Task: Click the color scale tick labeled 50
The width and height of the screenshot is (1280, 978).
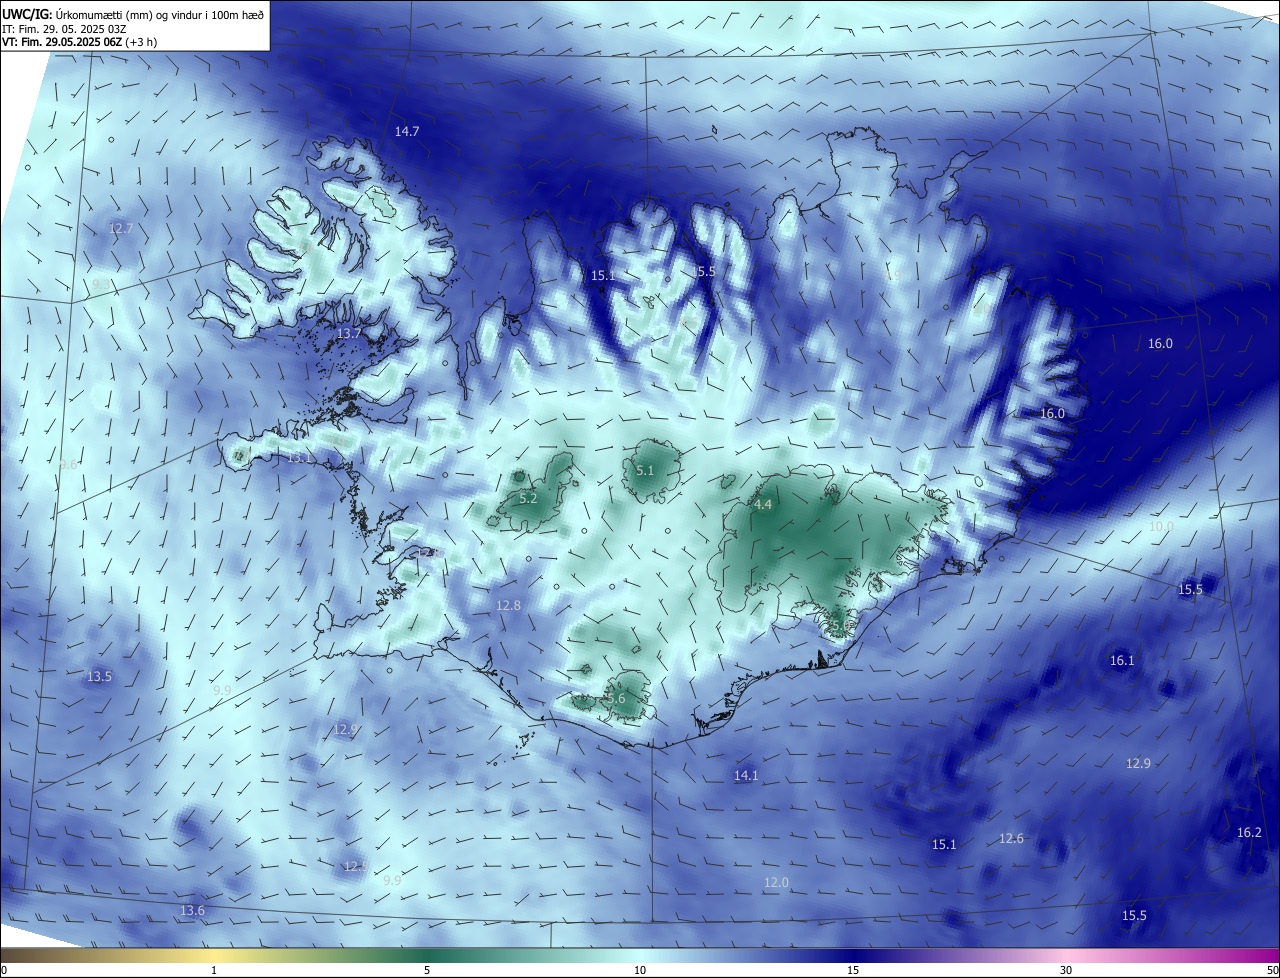Action: pyautogui.click(x=1273, y=970)
